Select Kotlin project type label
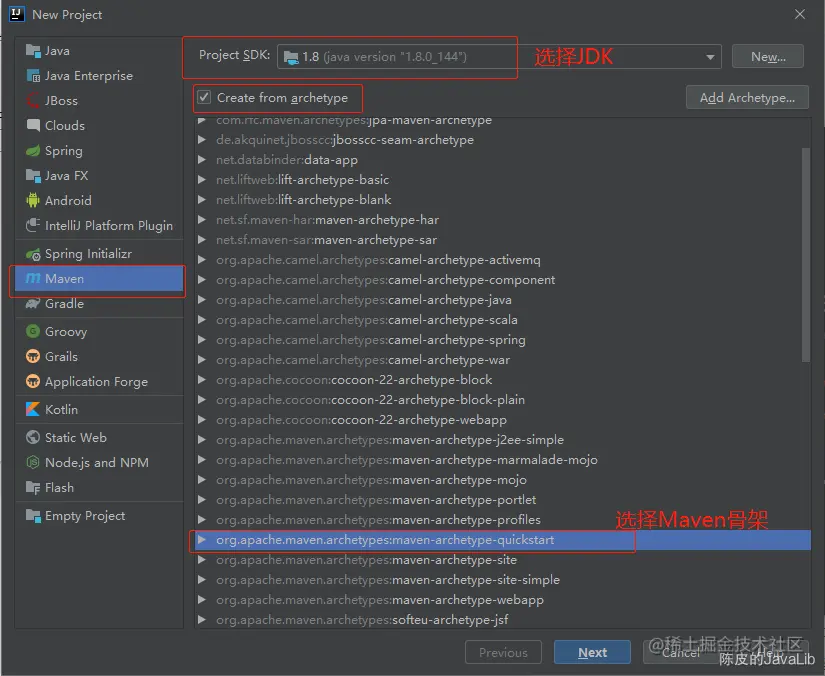Viewport: 825px width, 676px height. point(61,409)
